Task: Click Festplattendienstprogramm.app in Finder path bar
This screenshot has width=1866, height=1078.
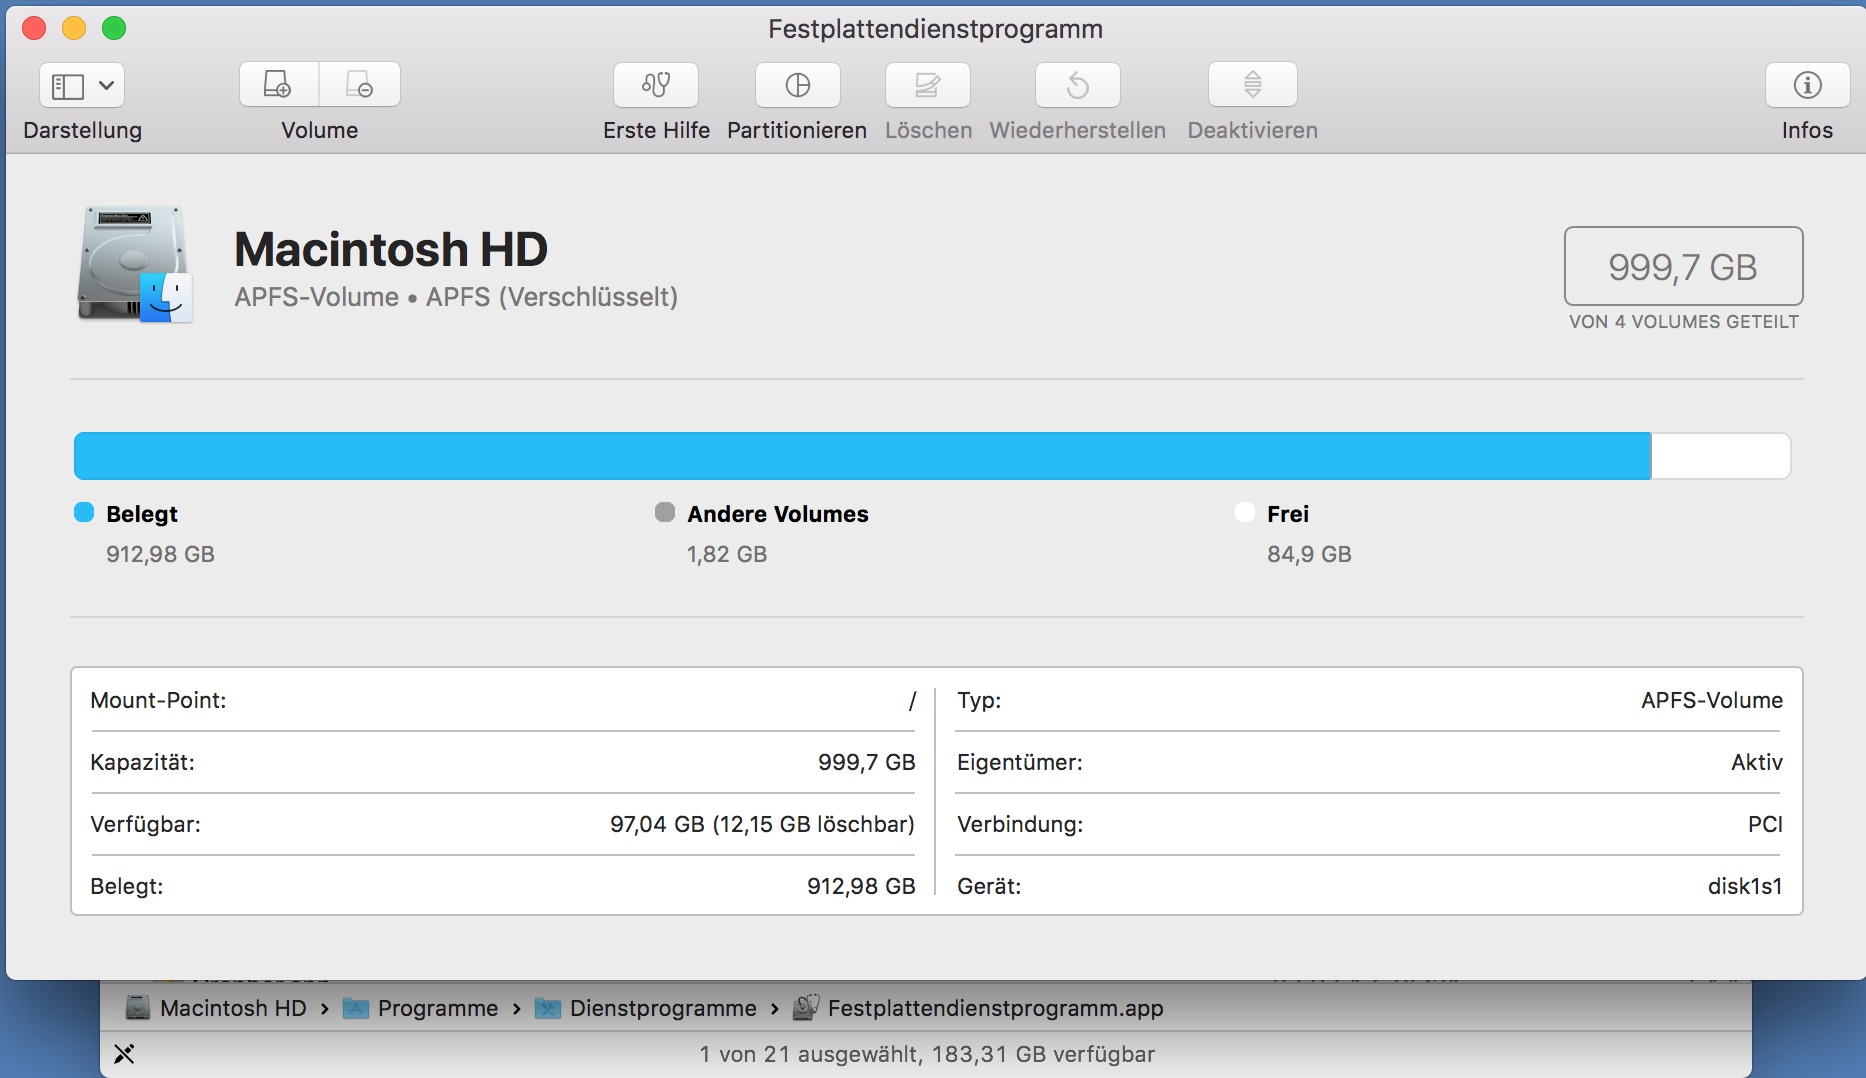Action: (978, 1008)
